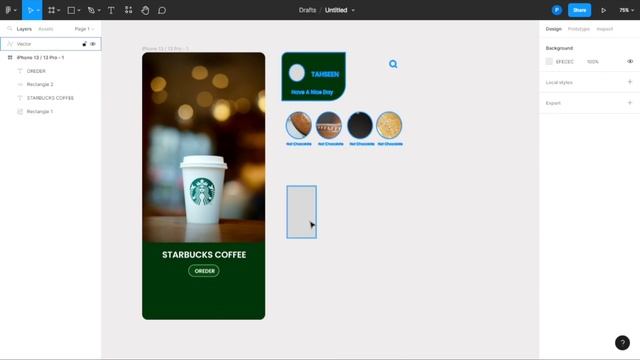This screenshot has height=360, width=640.
Task: Click the background color swatch
Action: [x=549, y=61]
